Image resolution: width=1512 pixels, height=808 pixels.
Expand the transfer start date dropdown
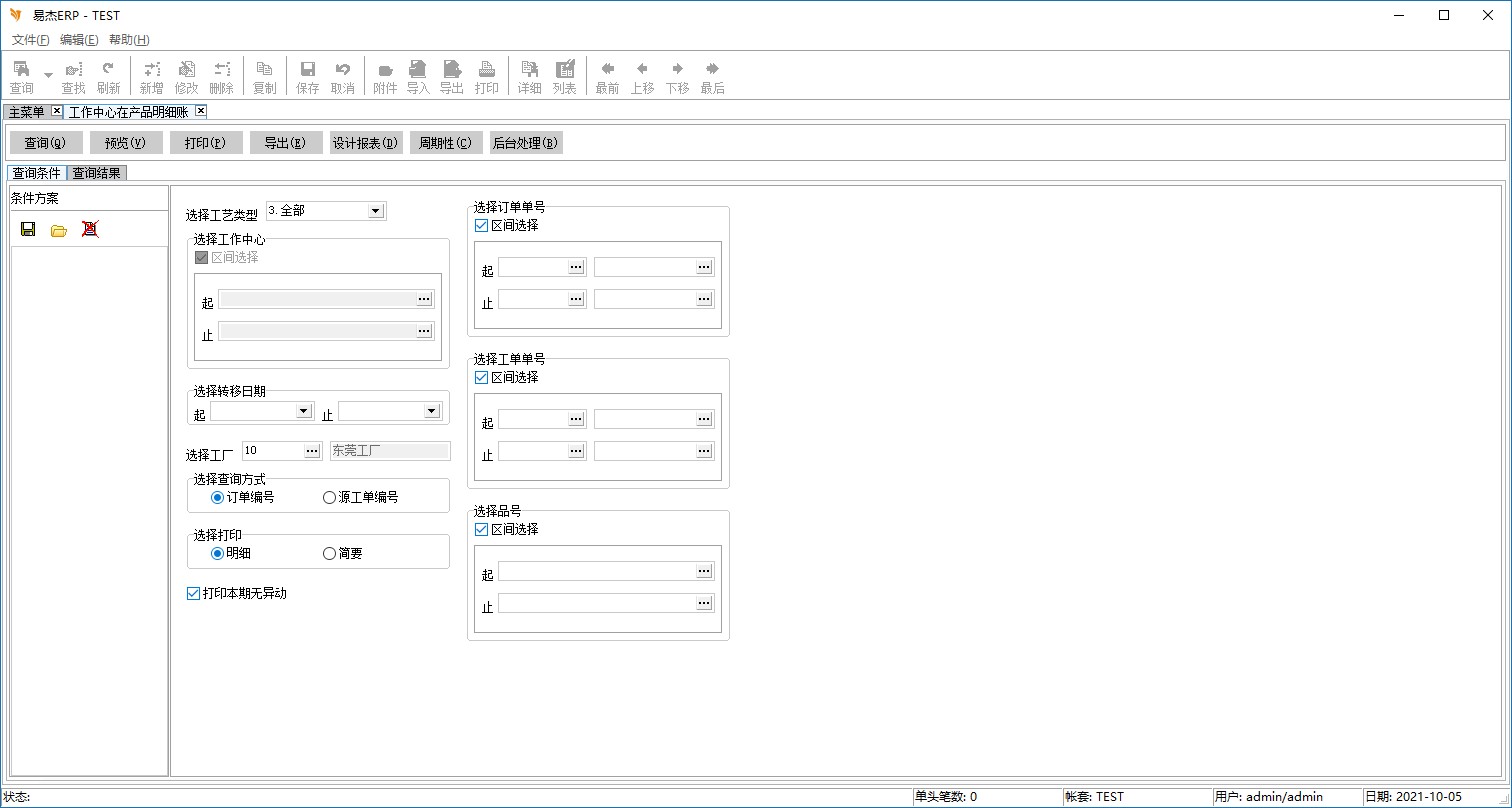click(x=304, y=411)
